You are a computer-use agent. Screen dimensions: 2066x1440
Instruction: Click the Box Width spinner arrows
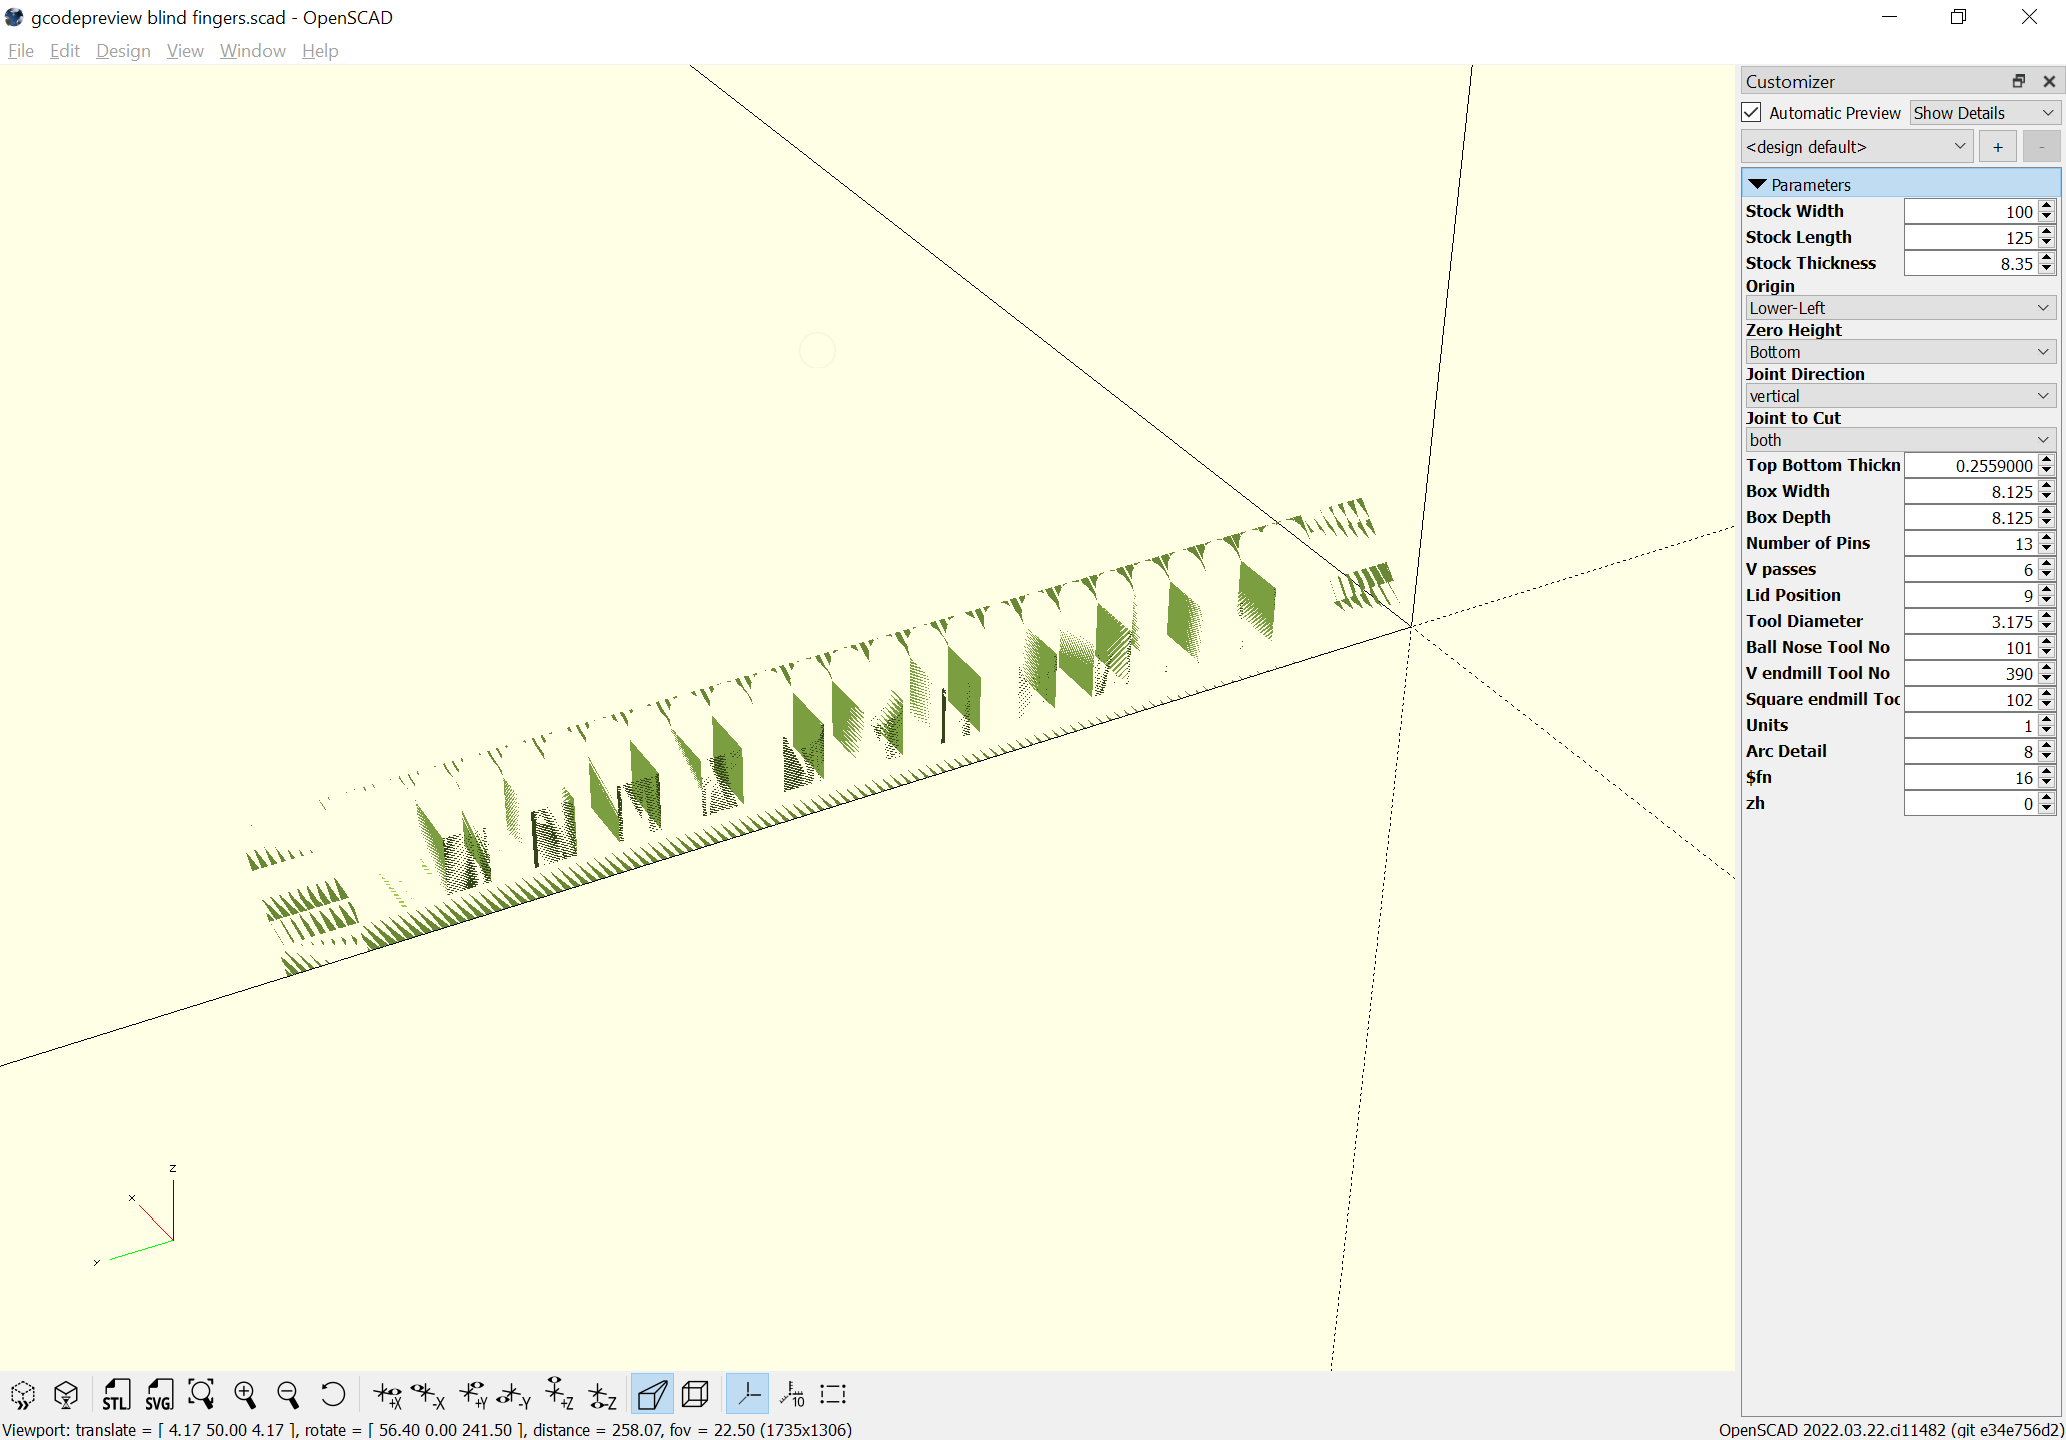(x=2047, y=491)
